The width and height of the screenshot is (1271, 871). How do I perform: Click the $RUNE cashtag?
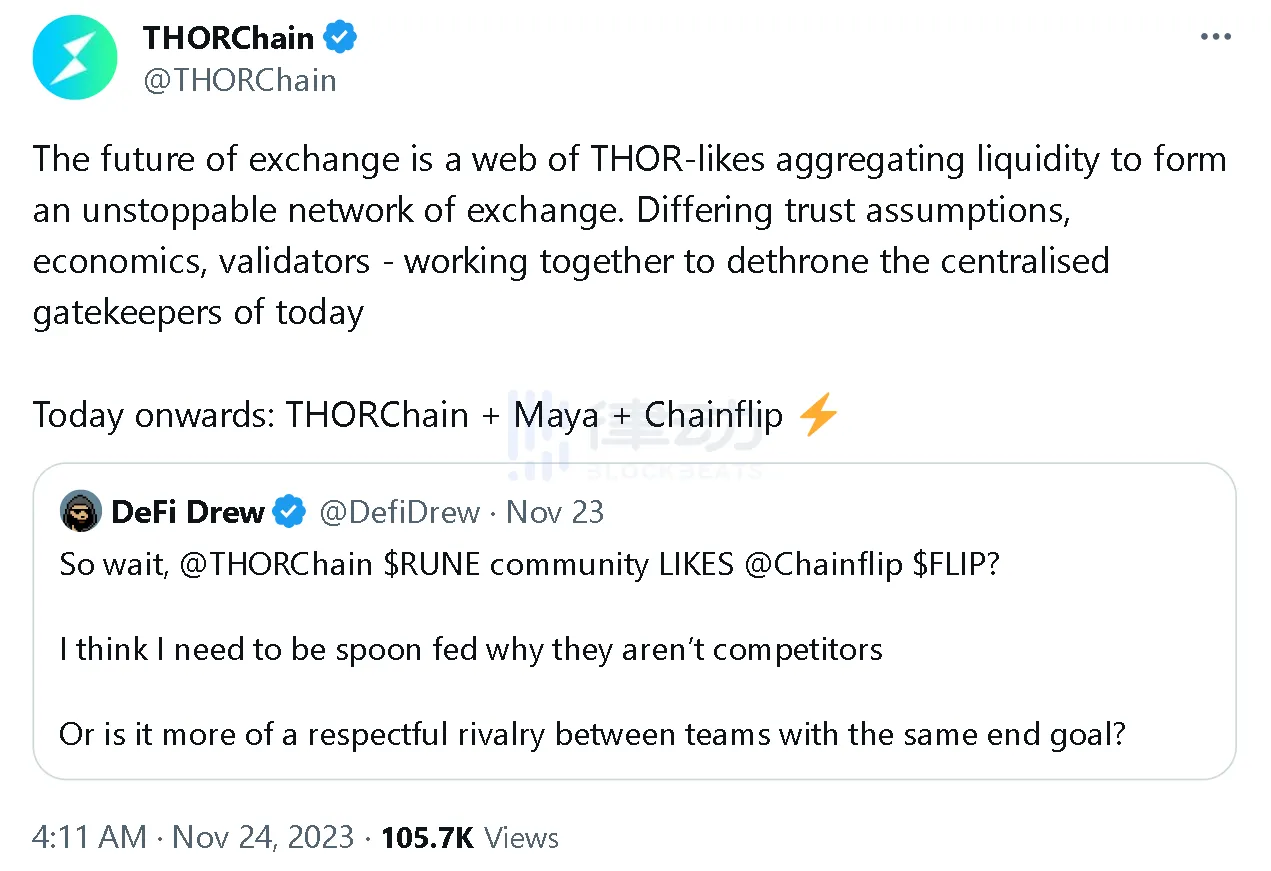tap(433, 564)
